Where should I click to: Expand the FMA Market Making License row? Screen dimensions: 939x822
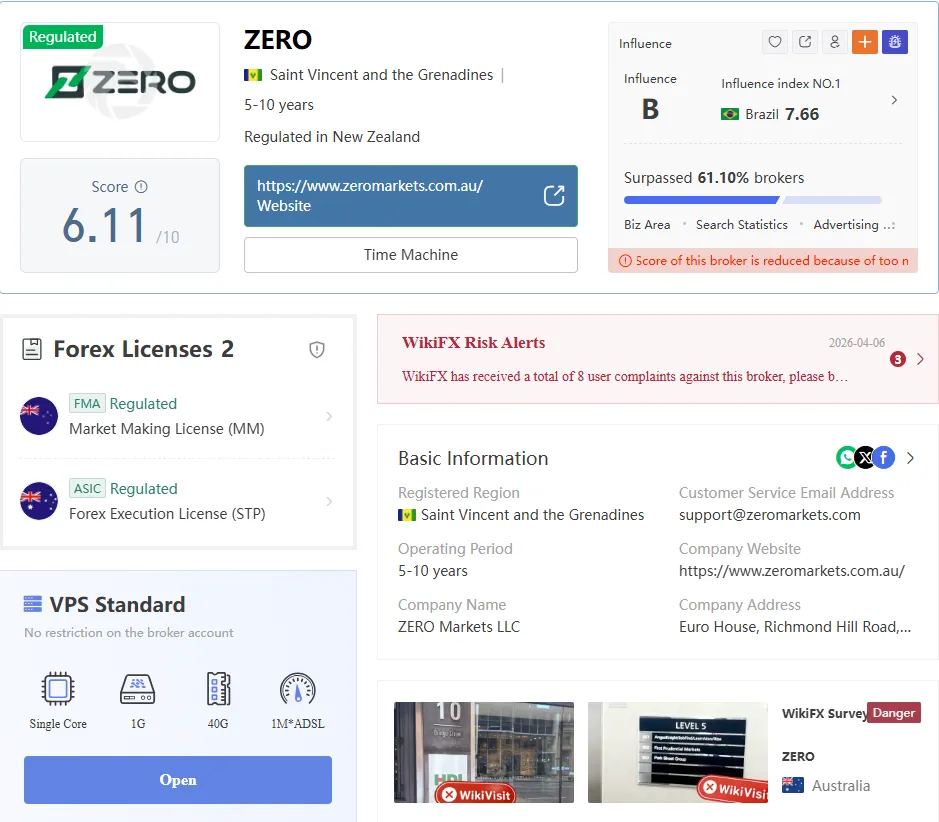329,416
